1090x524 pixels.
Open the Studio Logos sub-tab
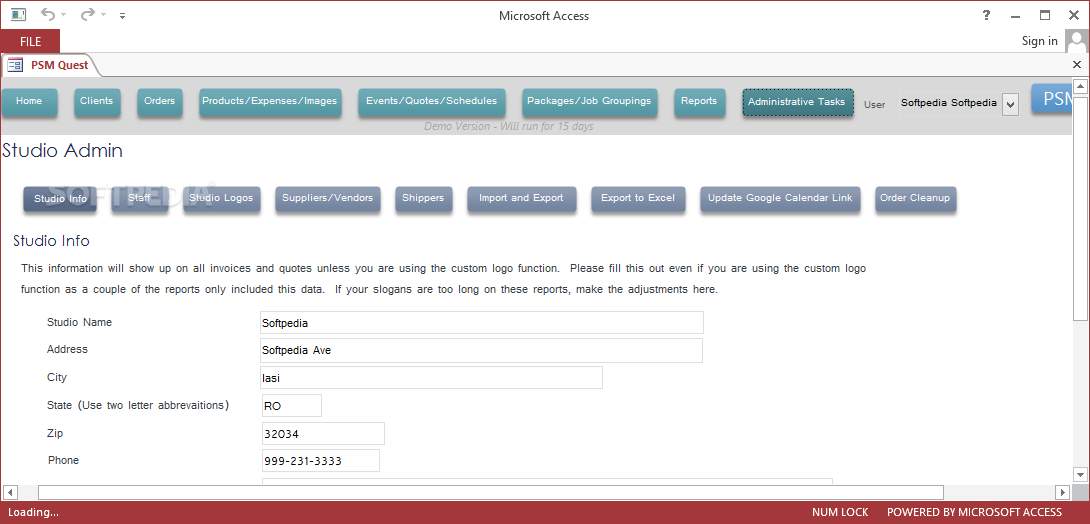click(x=222, y=199)
